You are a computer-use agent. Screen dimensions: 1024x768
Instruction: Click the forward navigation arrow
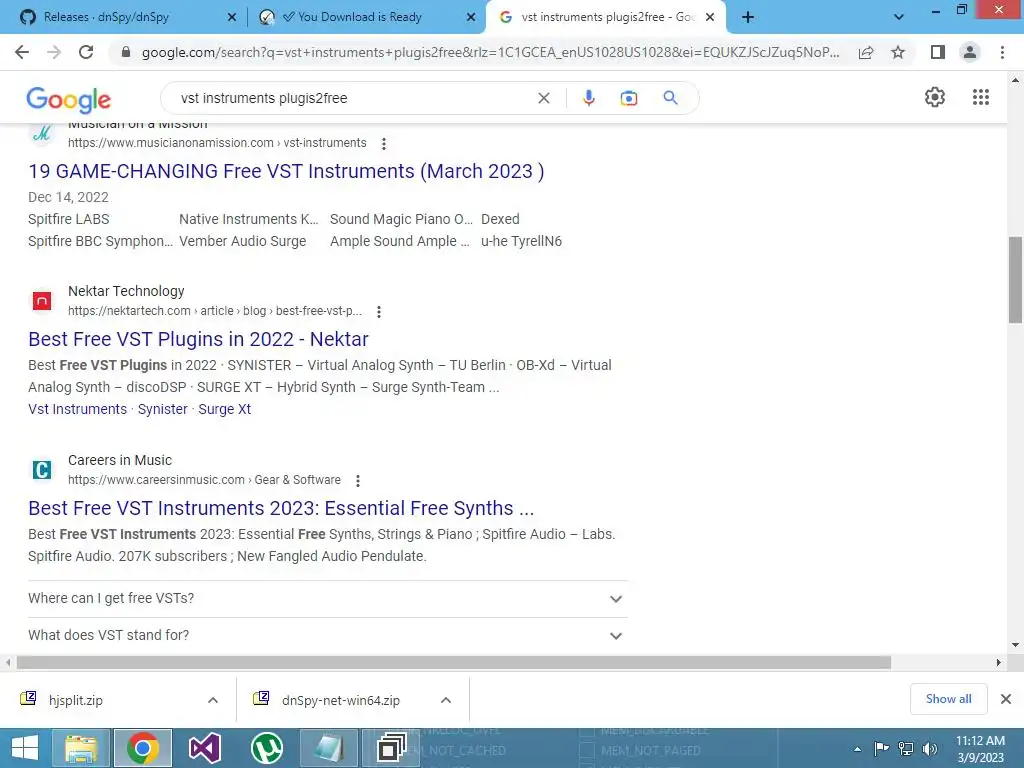point(54,52)
